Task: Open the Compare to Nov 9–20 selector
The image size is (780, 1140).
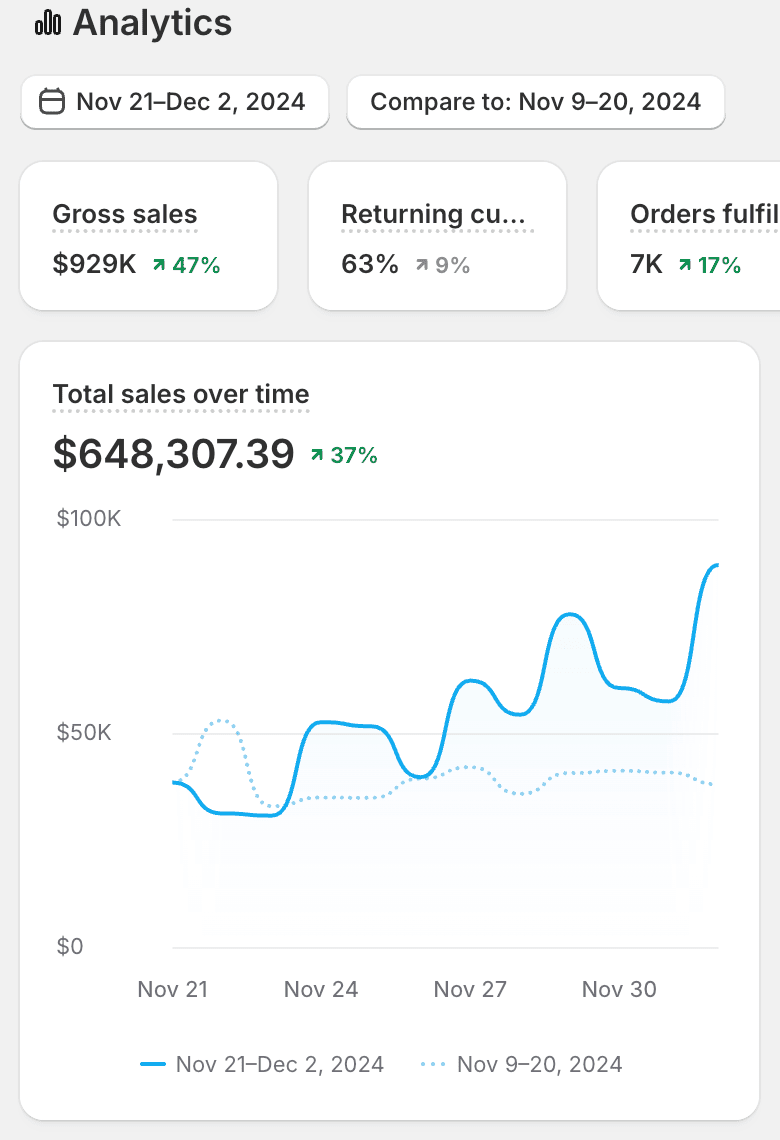Action: tap(535, 102)
